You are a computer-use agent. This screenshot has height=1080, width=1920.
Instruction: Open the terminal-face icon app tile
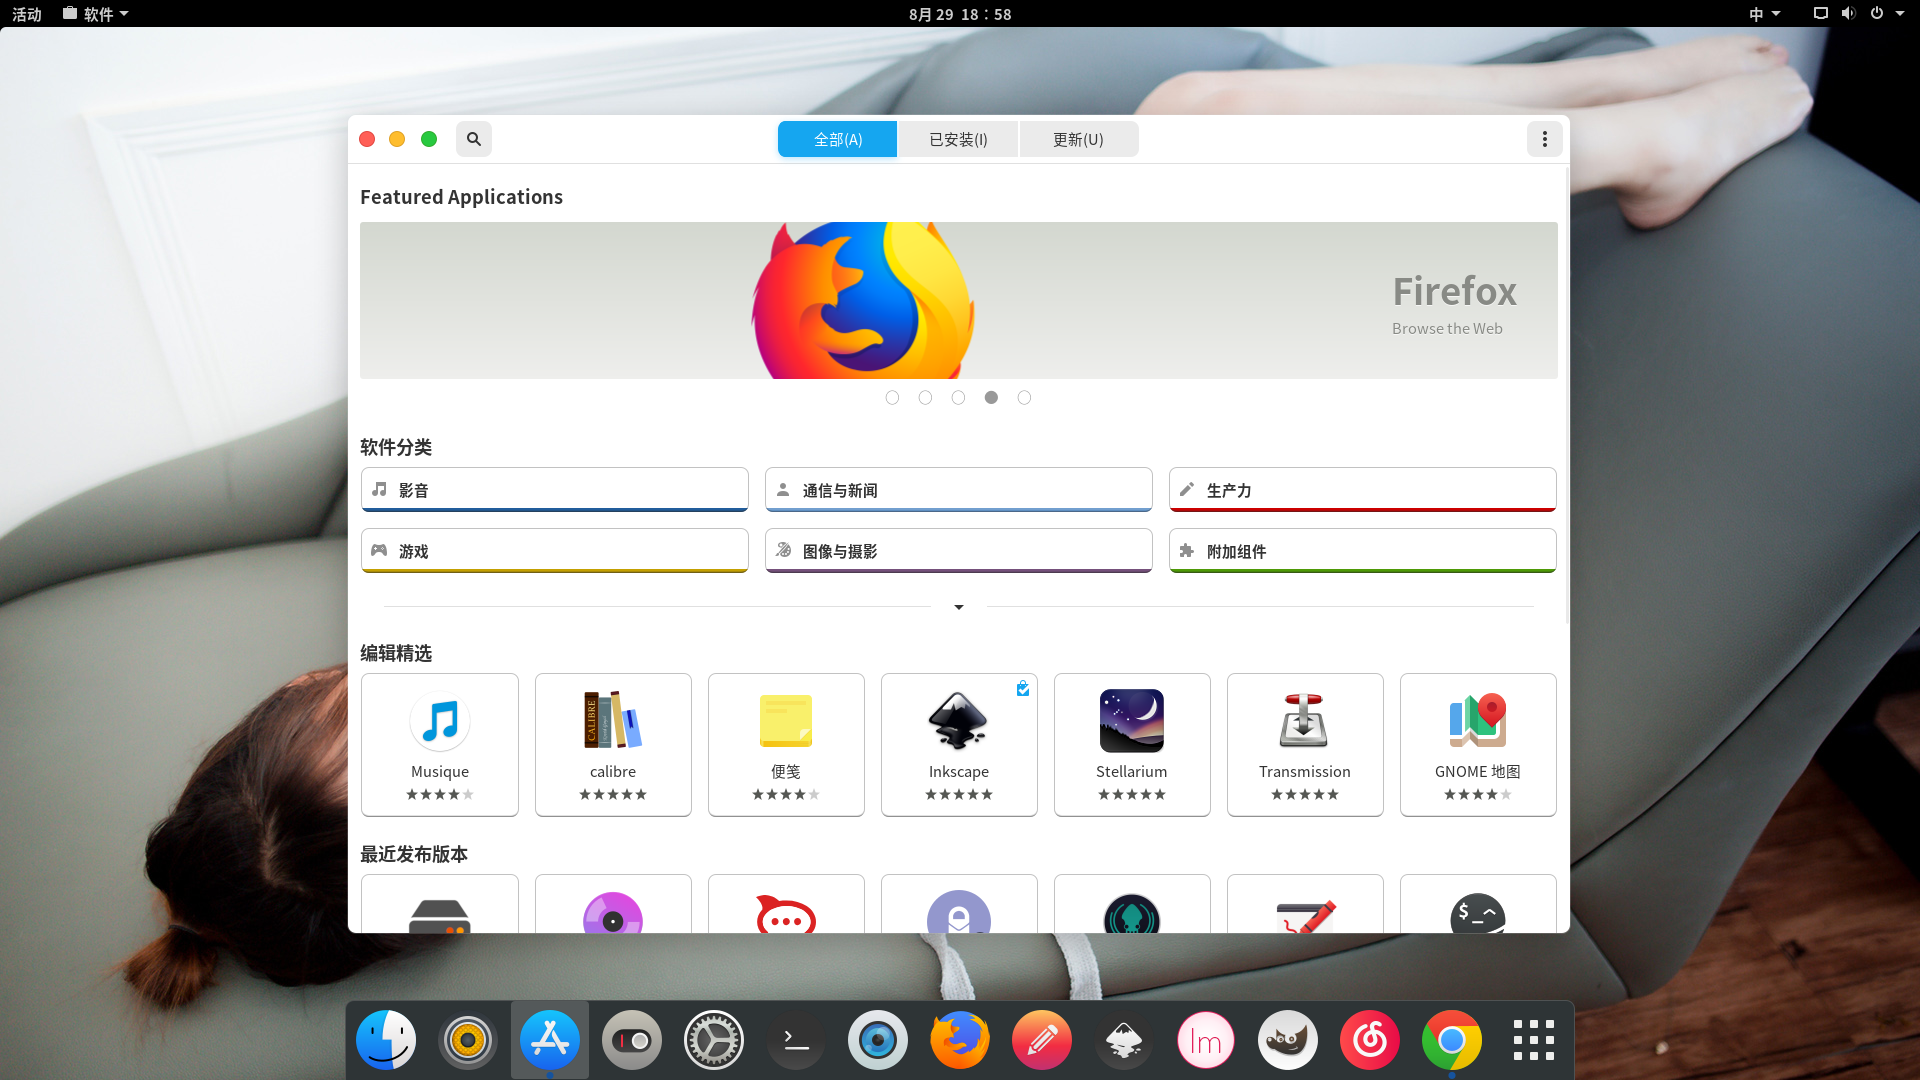(1478, 904)
